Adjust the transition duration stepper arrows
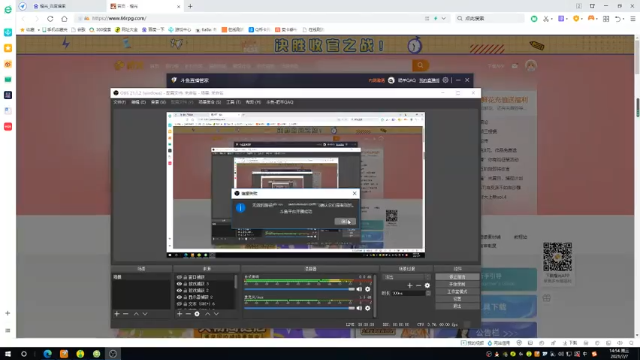 click(428, 293)
